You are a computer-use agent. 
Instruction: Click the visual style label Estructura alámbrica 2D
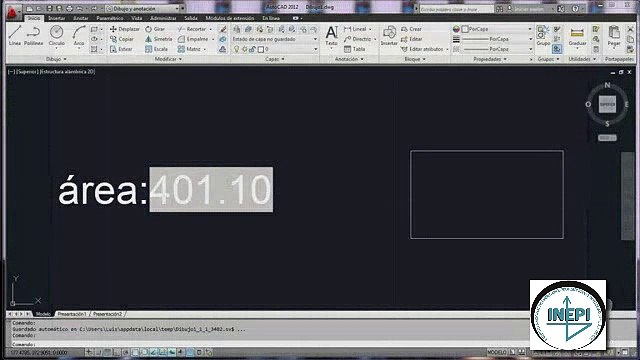click(x=67, y=72)
